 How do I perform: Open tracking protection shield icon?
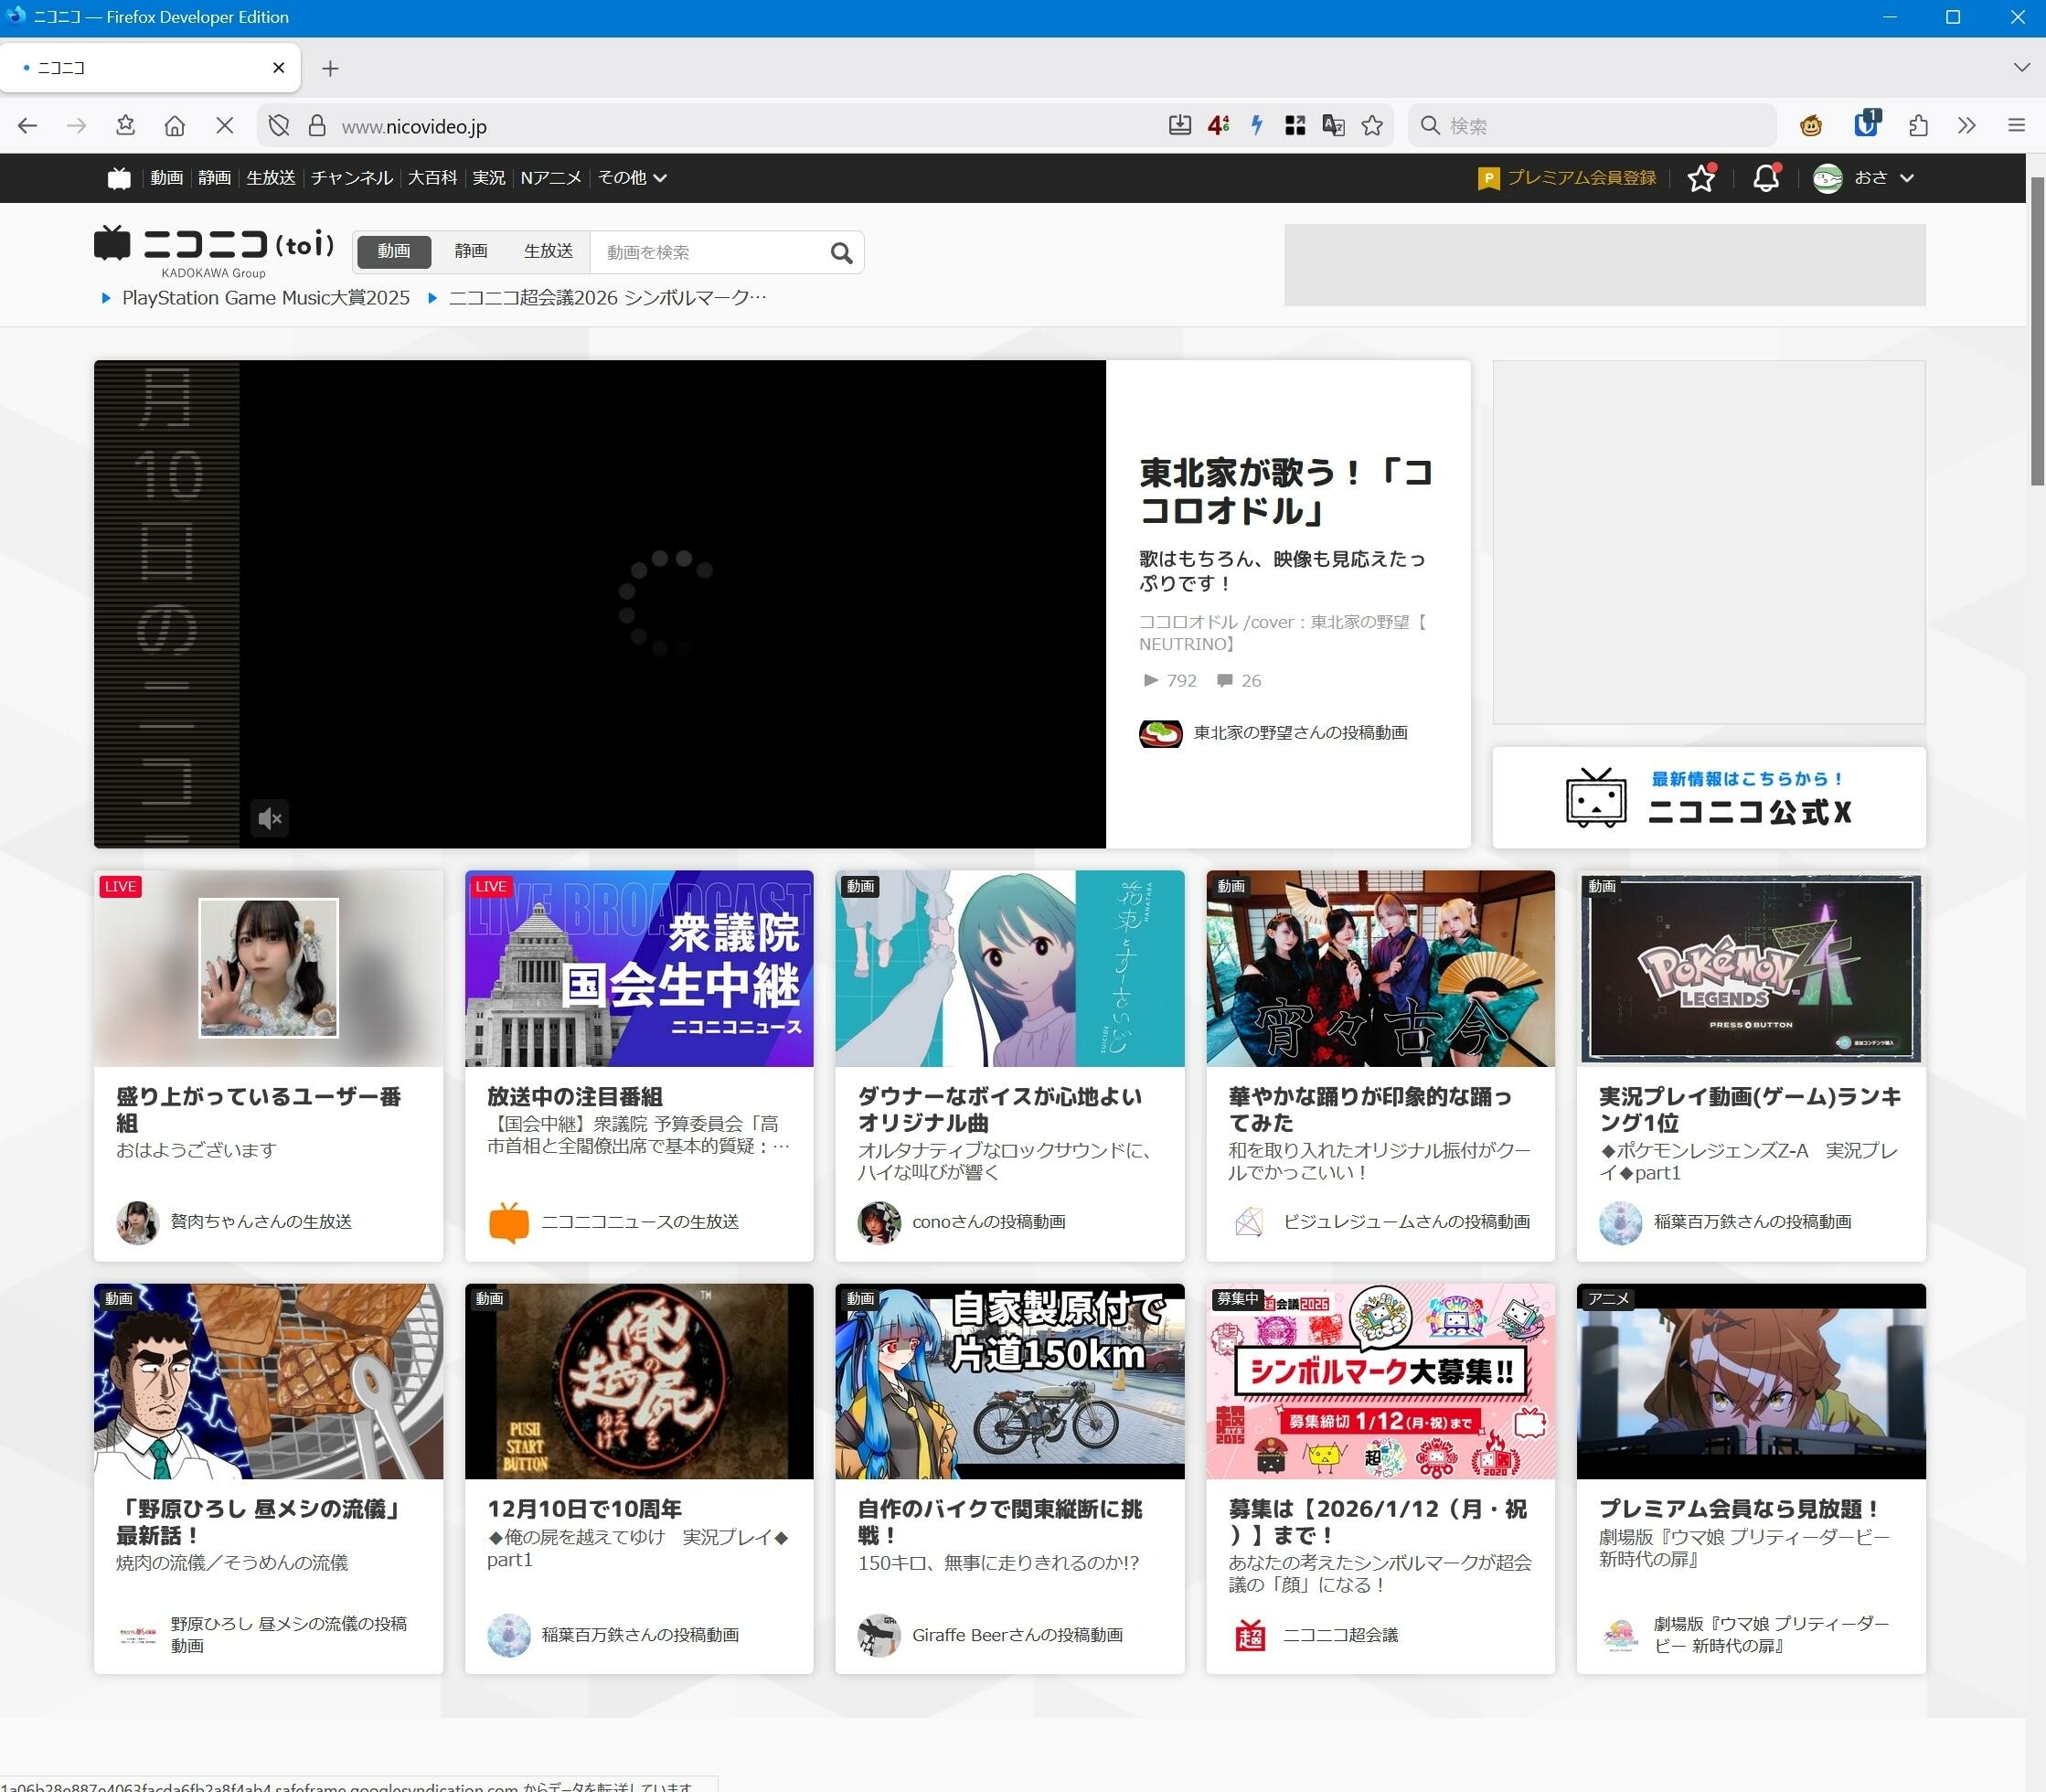click(279, 126)
